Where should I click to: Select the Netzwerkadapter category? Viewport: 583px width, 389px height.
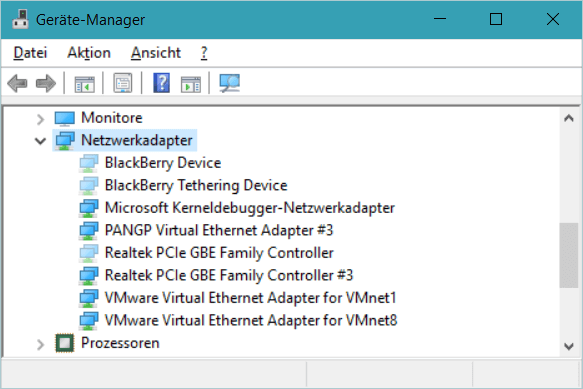[x=136, y=141]
